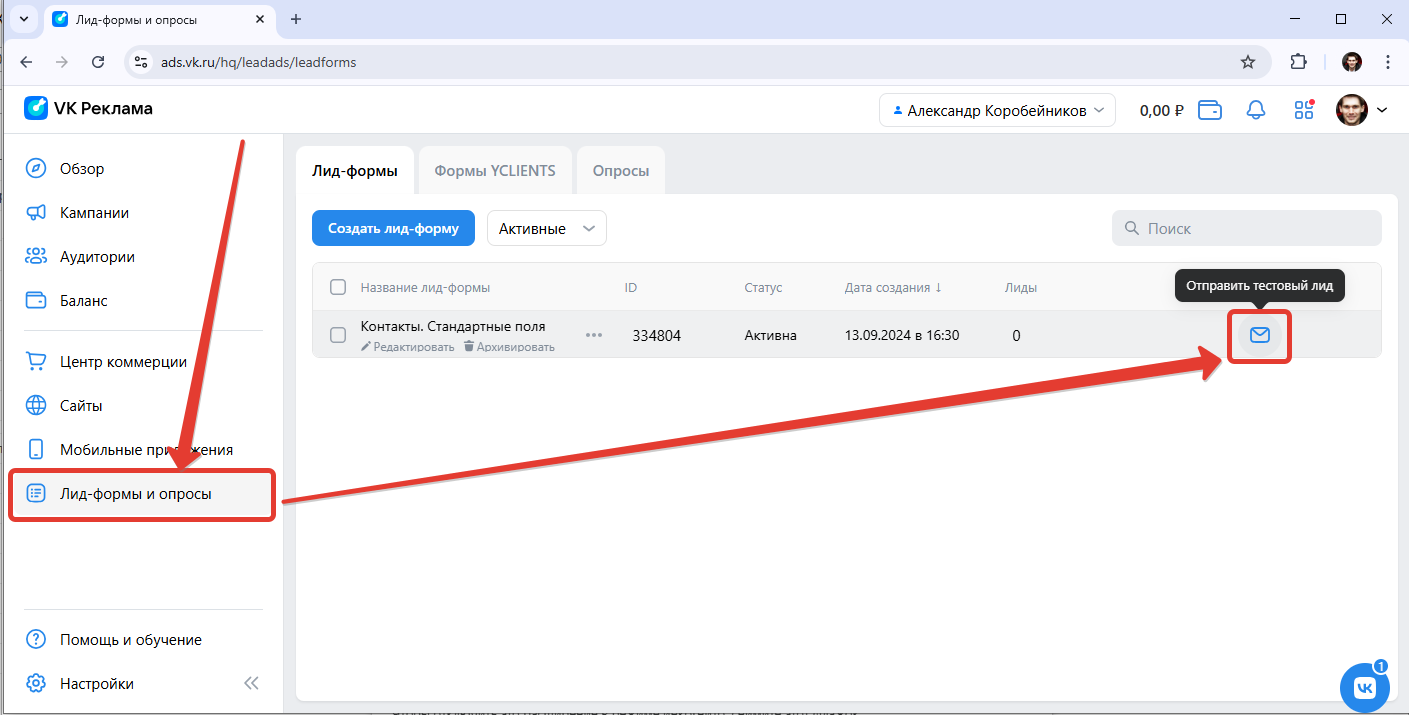Image resolution: width=1409 pixels, height=715 pixels.
Task: Open three-dots menu for Контакты form
Action: [594, 335]
